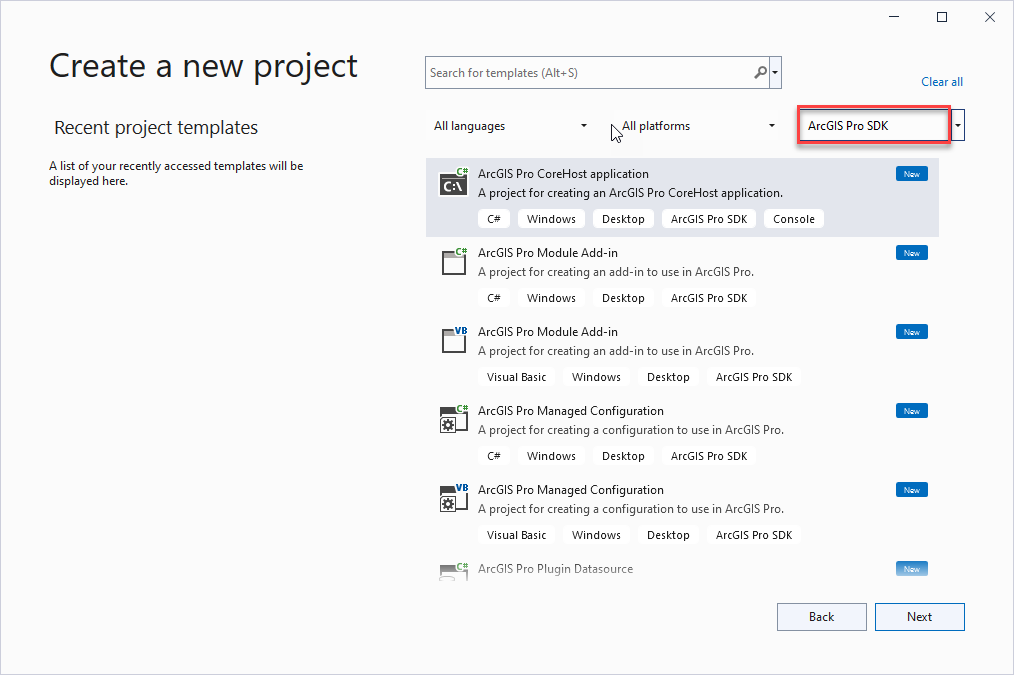The height and width of the screenshot is (675, 1014).
Task: Click the Console tag on CoreHost template
Action: pyautogui.click(x=793, y=218)
